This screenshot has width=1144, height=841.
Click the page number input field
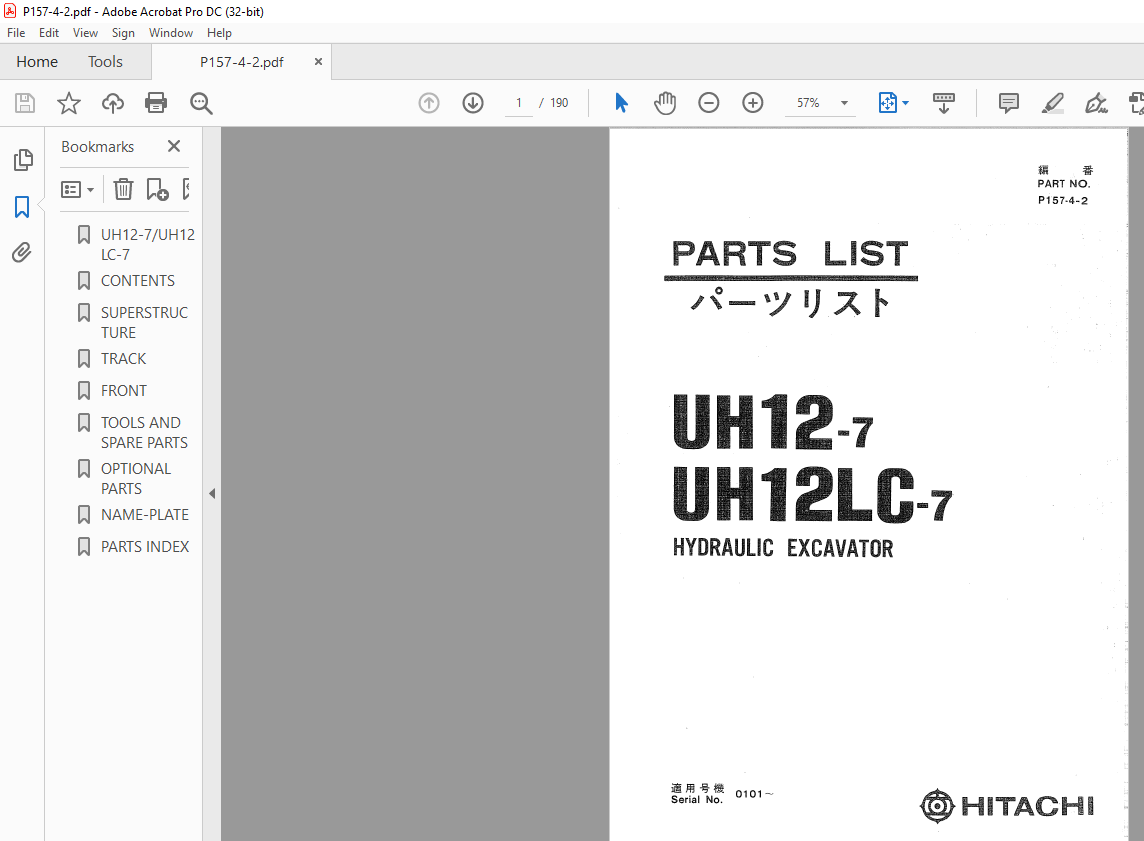[519, 103]
